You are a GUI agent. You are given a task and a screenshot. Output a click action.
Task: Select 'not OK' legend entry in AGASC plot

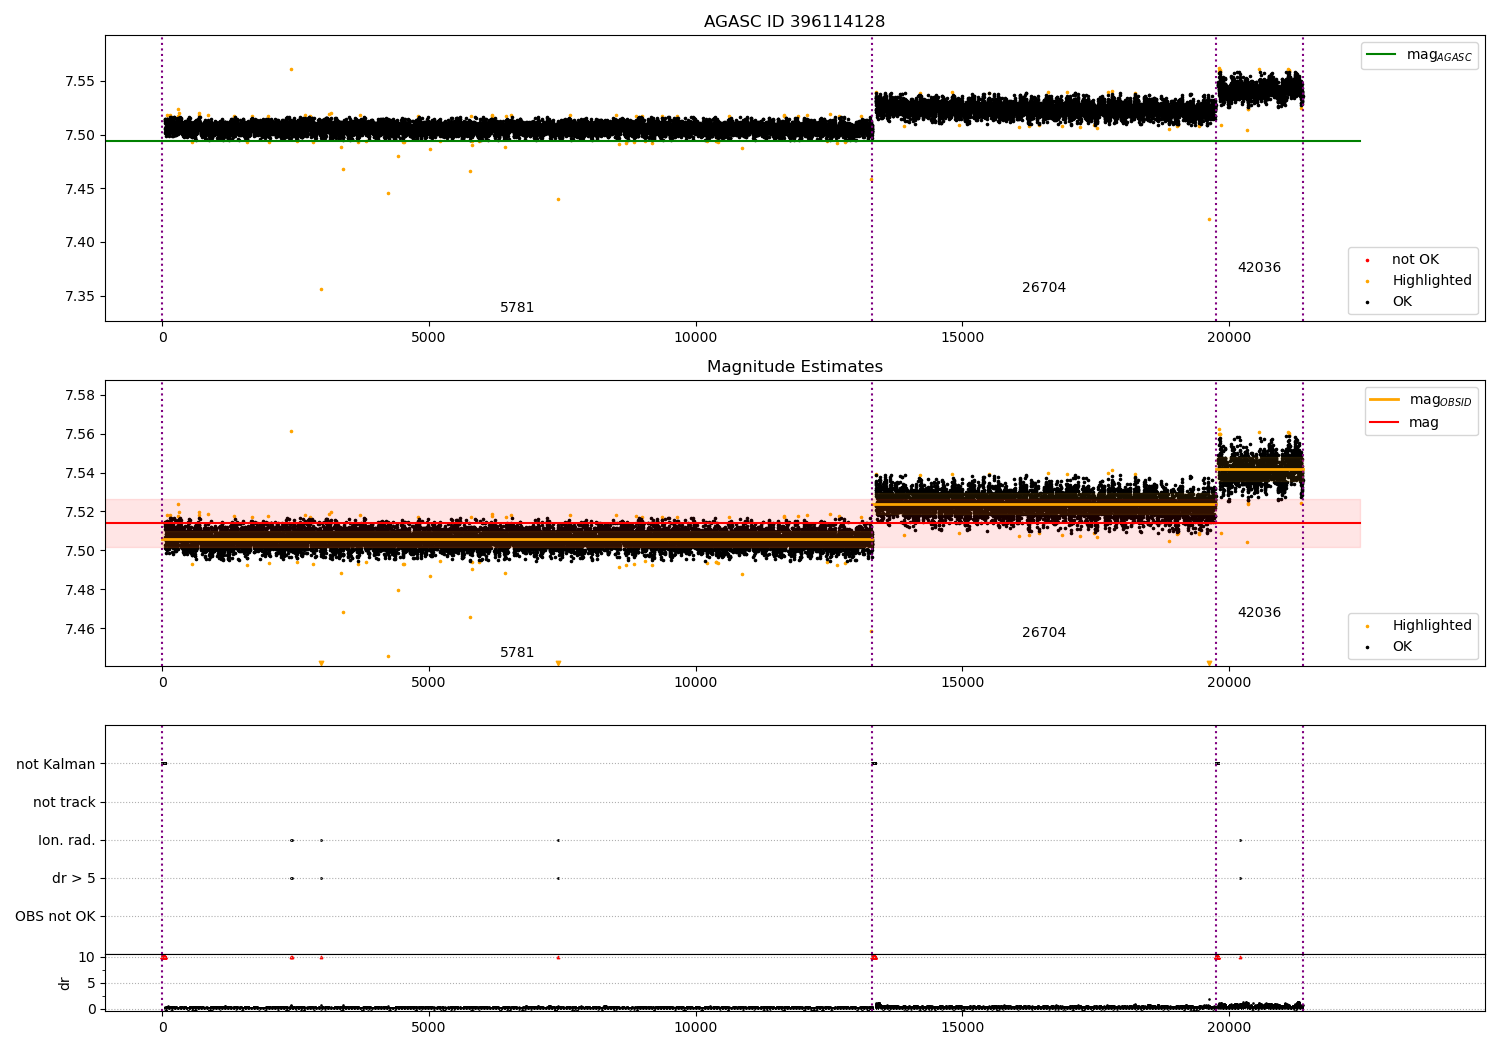coord(1415,260)
